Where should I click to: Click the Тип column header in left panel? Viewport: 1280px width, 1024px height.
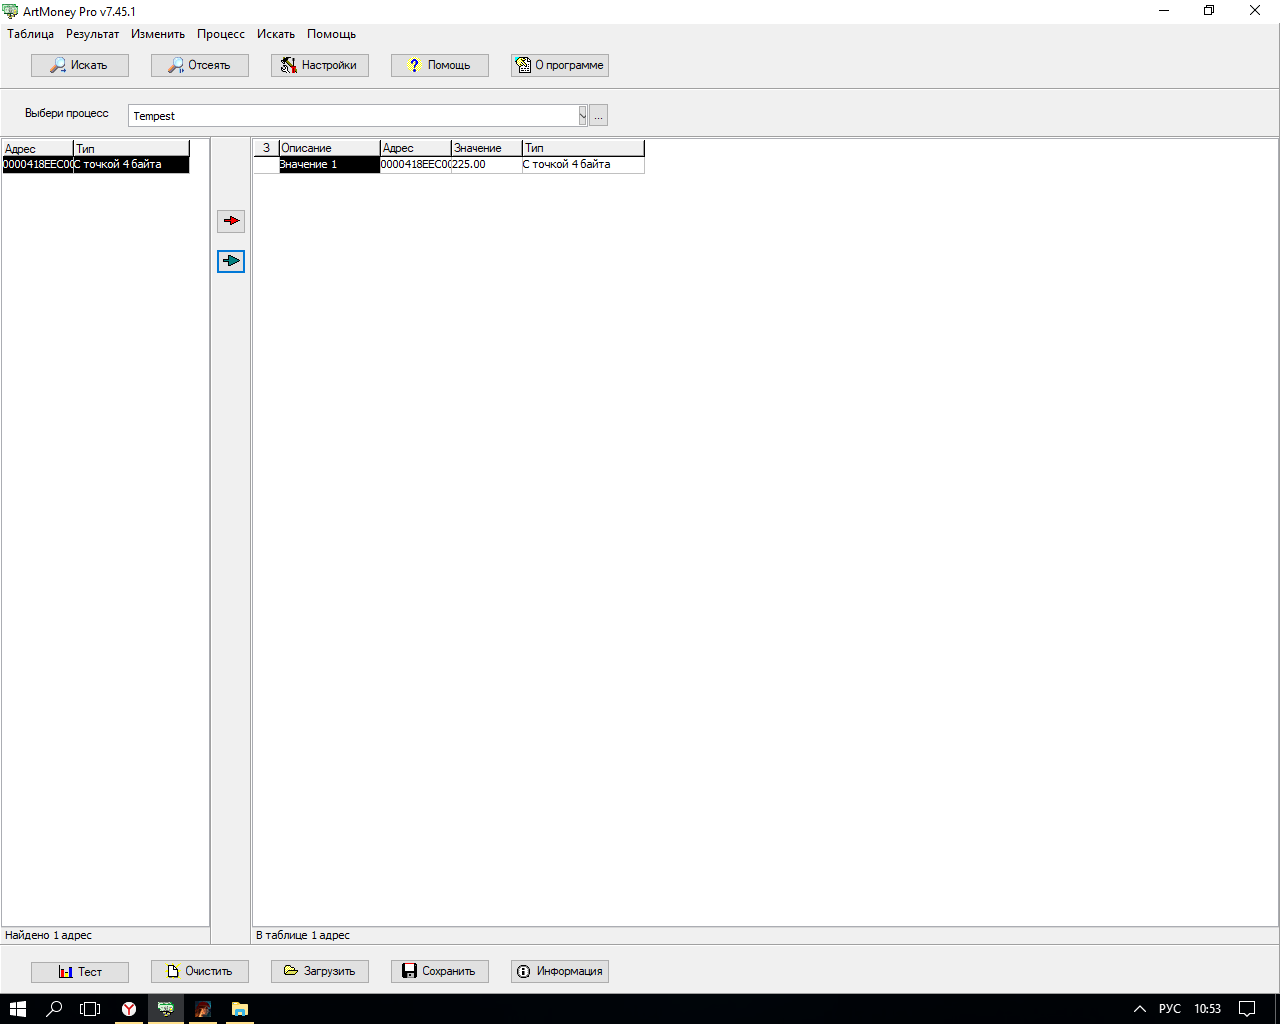[x=131, y=148]
